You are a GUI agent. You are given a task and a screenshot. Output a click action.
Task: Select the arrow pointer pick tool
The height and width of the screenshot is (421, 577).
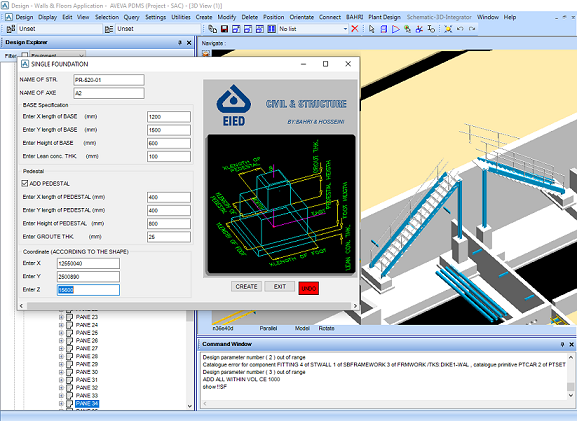[371, 29]
